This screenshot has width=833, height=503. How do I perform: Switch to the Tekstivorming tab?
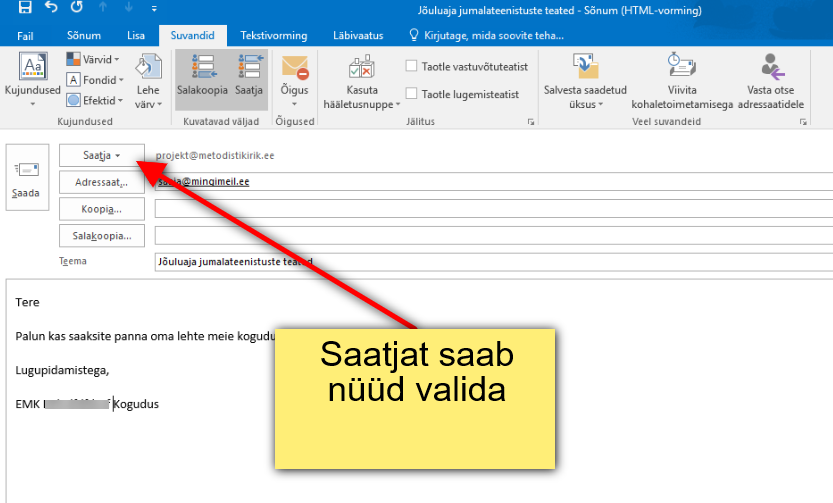pos(273,35)
